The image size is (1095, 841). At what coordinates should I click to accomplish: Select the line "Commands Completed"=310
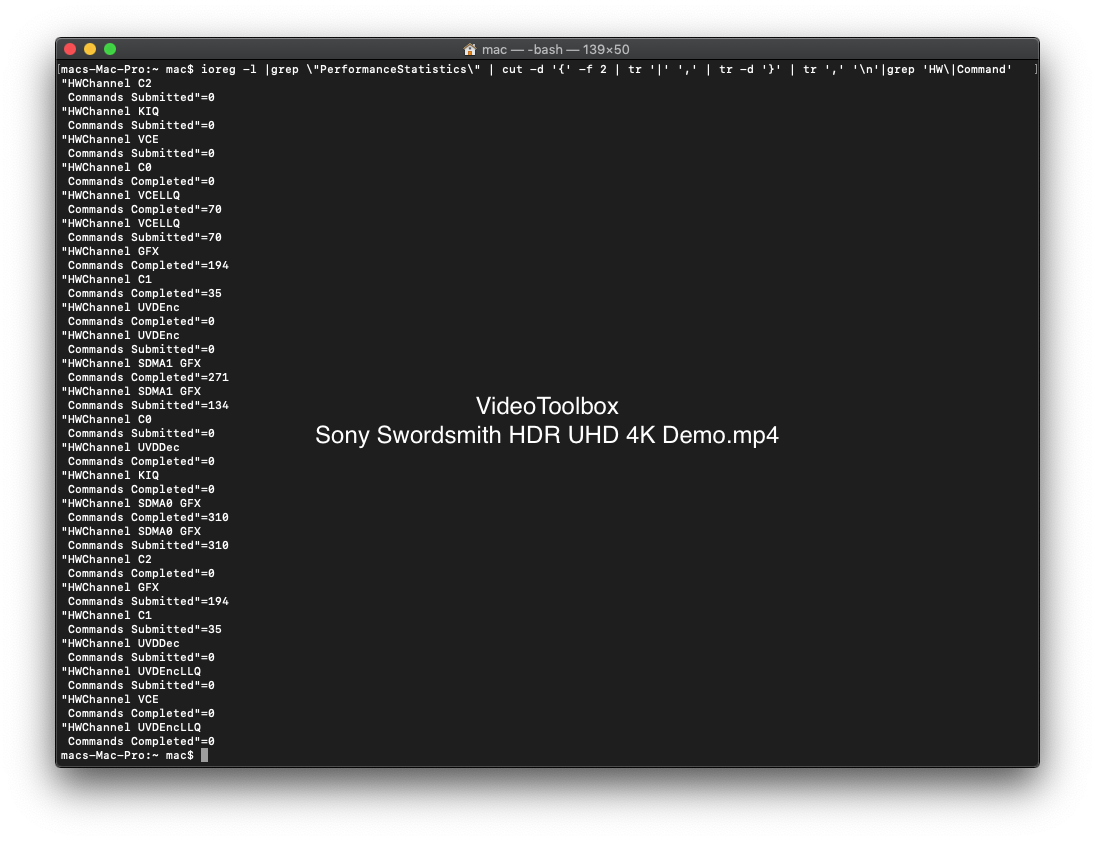point(148,518)
